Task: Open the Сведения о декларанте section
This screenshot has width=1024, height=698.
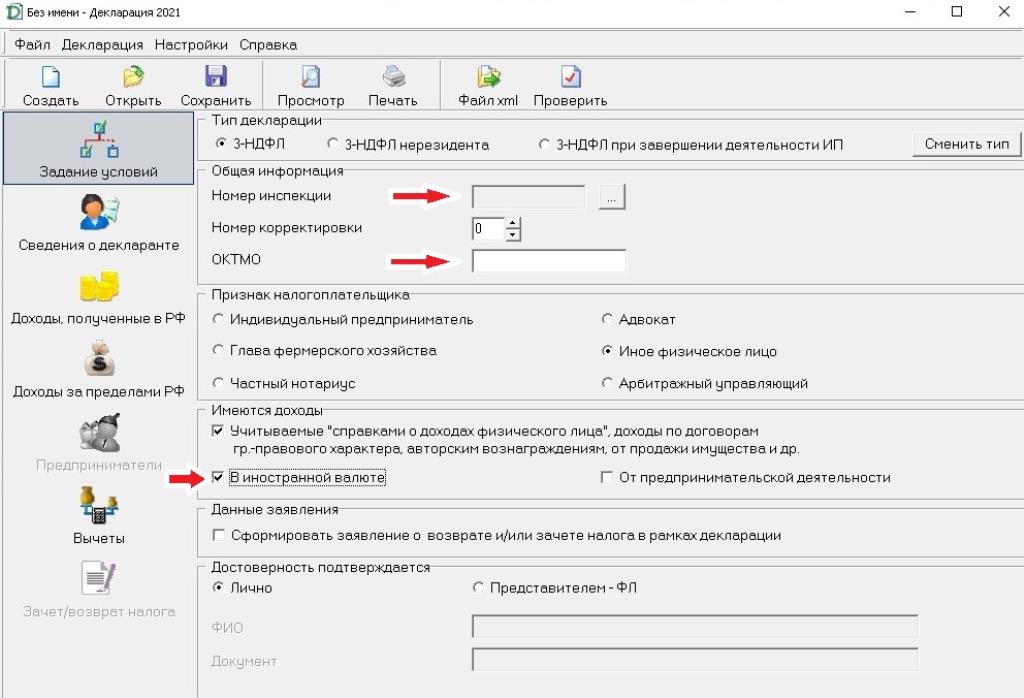Action: pyautogui.click(x=99, y=223)
